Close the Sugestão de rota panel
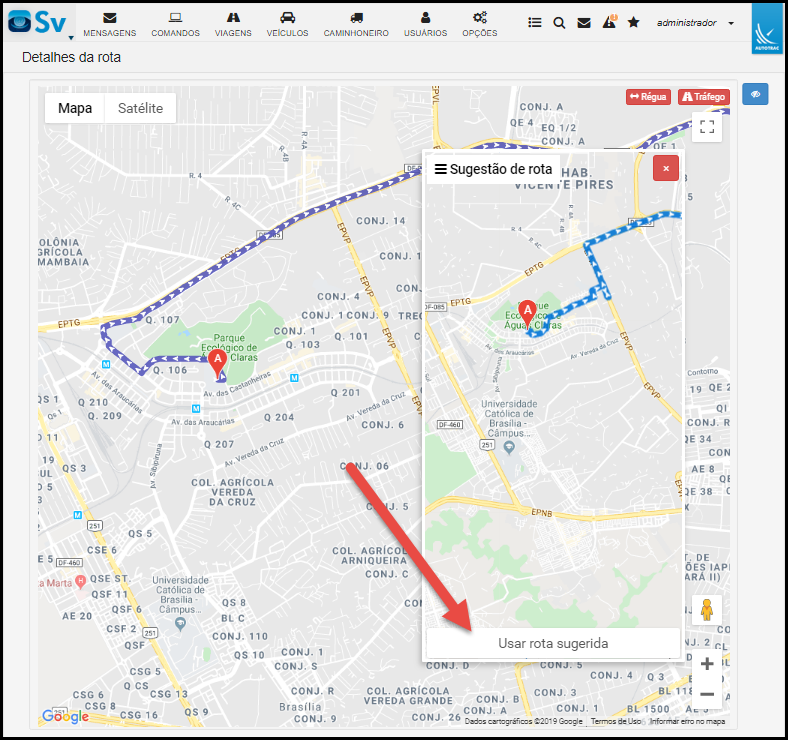 click(x=665, y=168)
